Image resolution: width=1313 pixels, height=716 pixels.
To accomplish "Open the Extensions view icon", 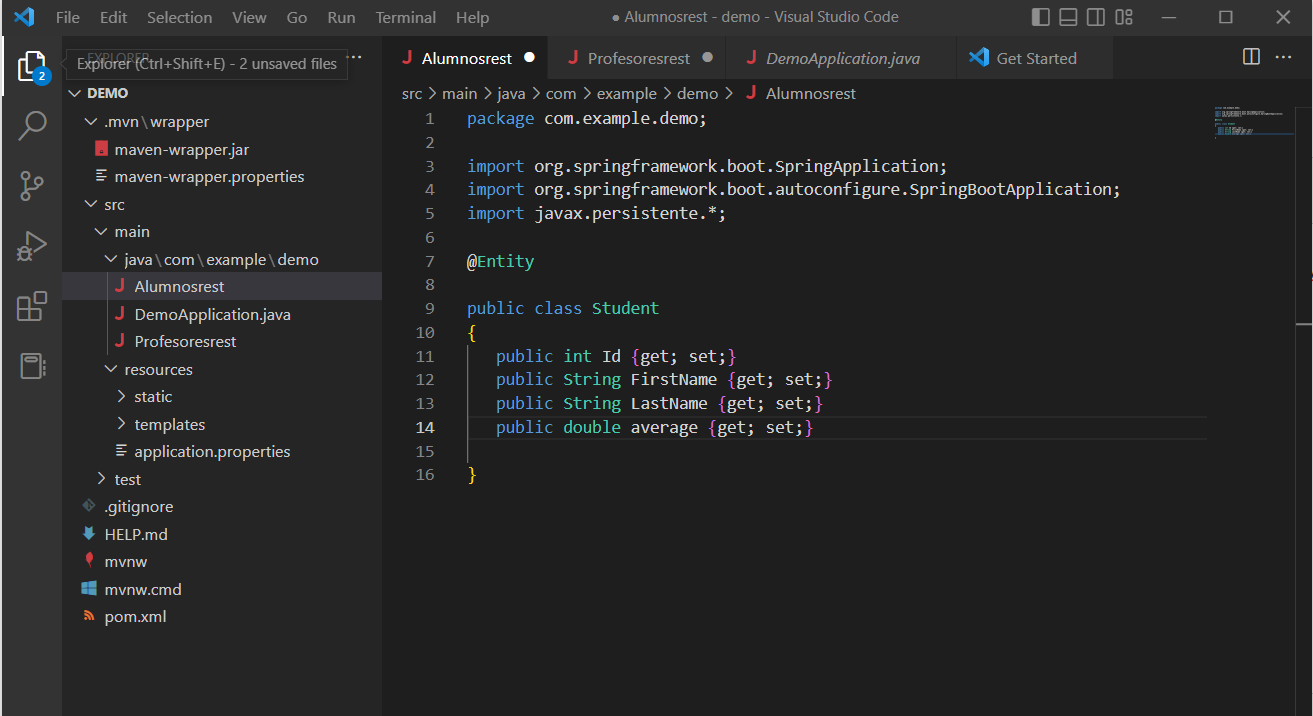I will coord(32,306).
